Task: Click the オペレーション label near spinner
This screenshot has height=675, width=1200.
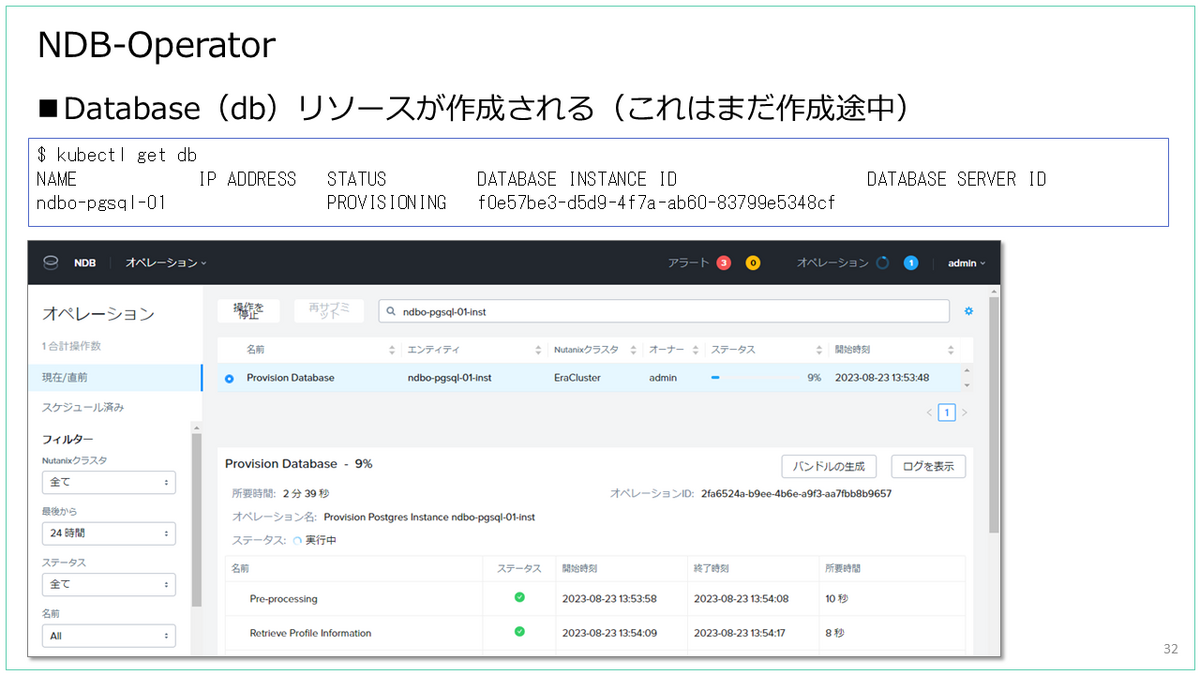Action: coord(832,263)
